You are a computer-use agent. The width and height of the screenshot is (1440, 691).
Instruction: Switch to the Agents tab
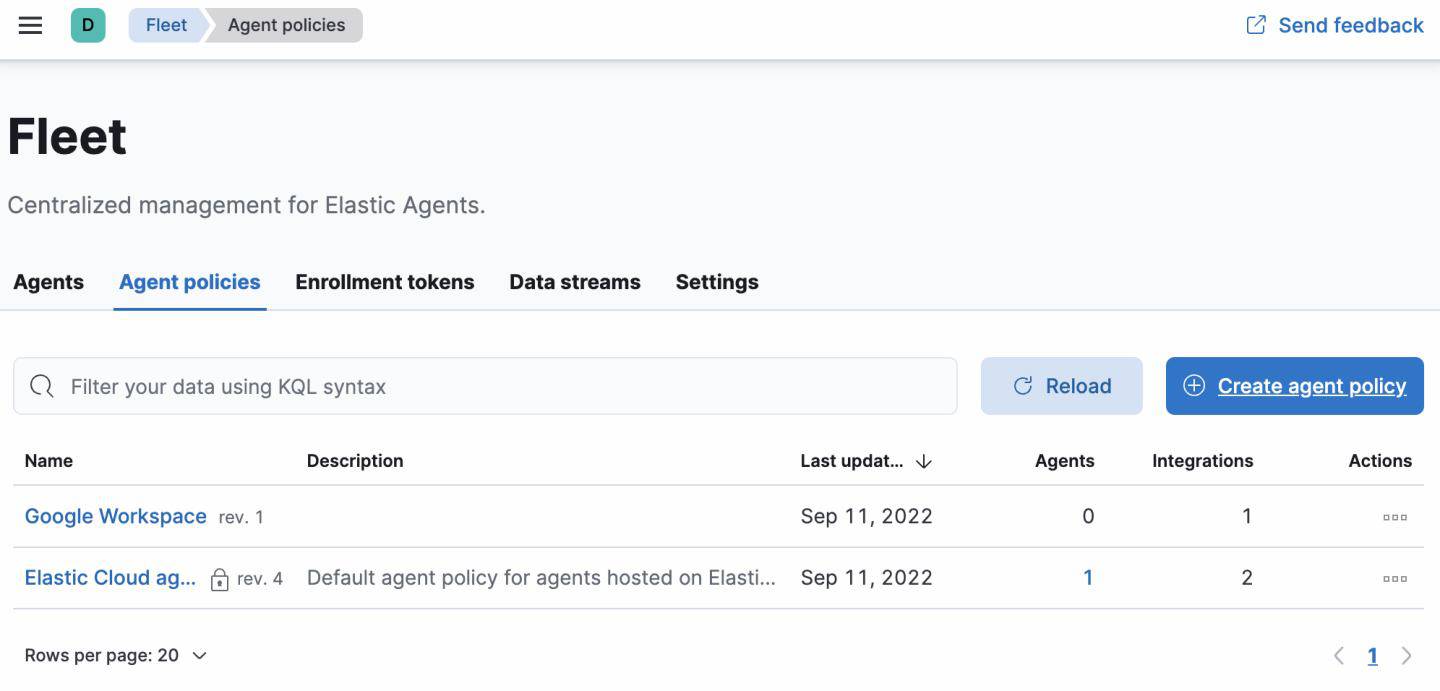click(48, 282)
